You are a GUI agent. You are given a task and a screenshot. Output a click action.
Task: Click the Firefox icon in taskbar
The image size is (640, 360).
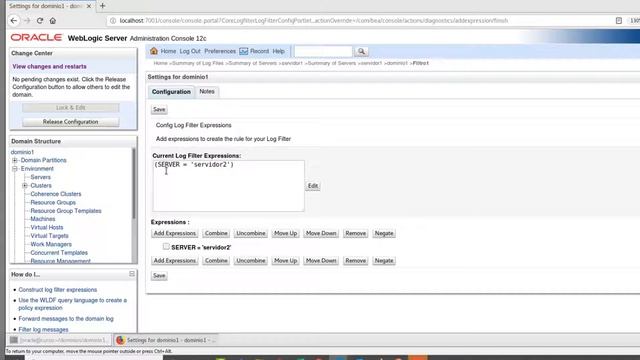(120, 340)
